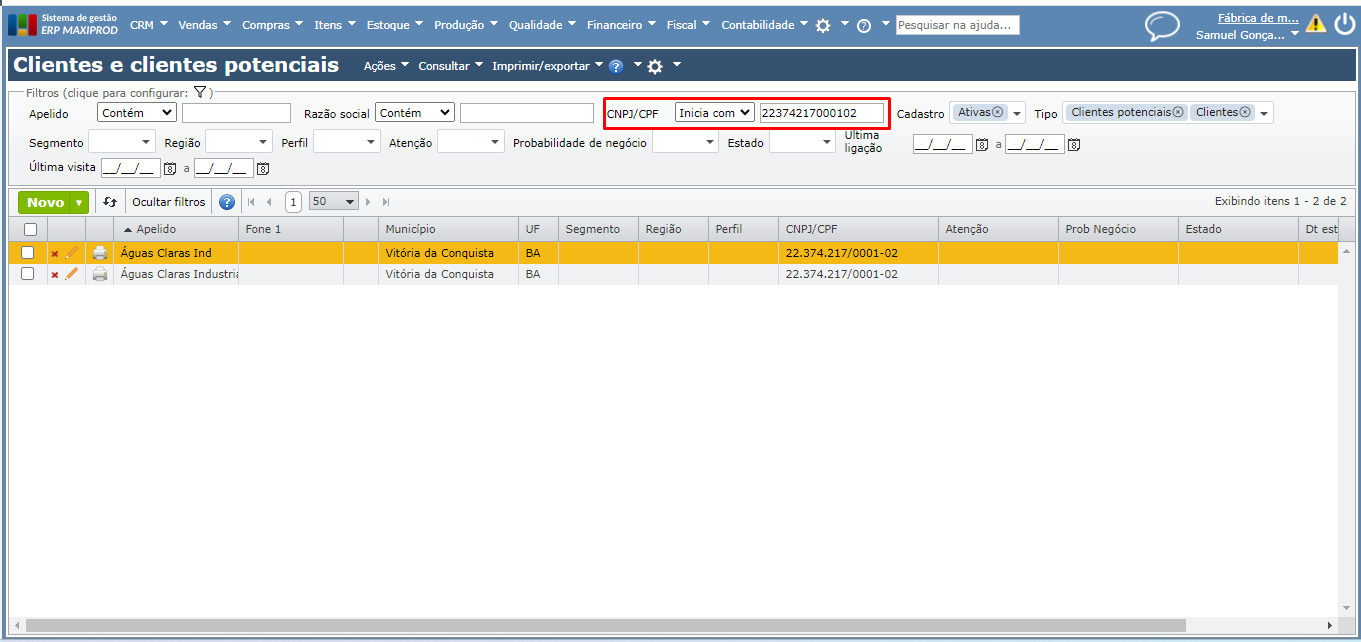1361x642 pixels.
Task: Open the CRM menu
Action: point(148,25)
